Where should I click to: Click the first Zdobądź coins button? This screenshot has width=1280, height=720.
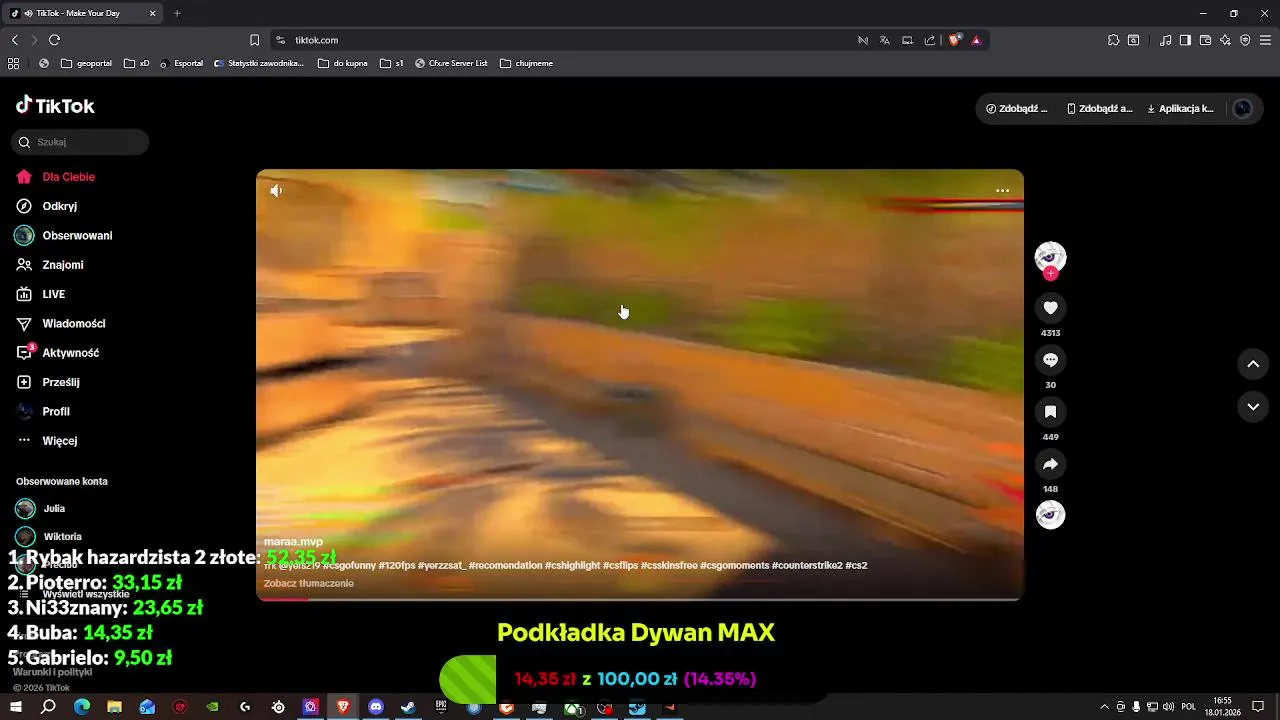click(1017, 109)
